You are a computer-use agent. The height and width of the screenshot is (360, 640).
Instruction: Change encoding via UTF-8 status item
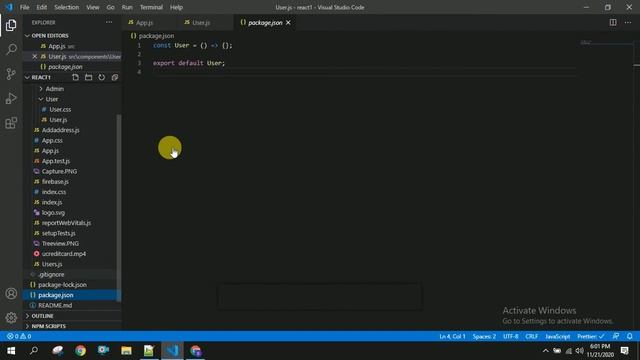(510, 336)
